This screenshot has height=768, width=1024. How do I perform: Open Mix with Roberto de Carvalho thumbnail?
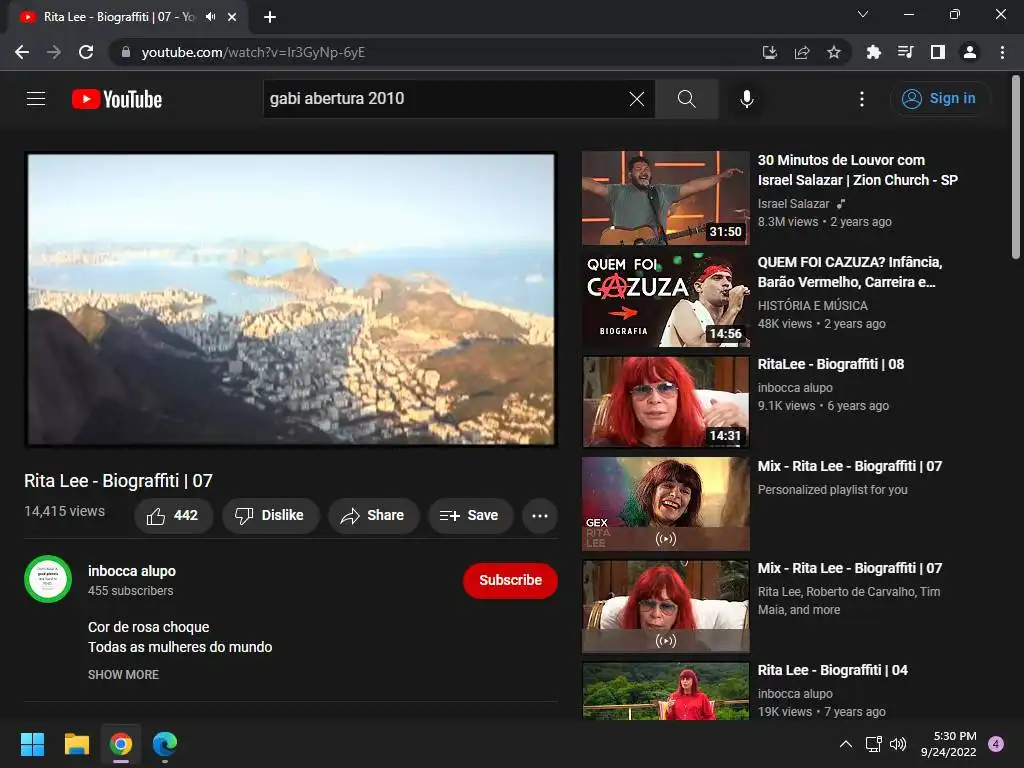pyautogui.click(x=665, y=605)
